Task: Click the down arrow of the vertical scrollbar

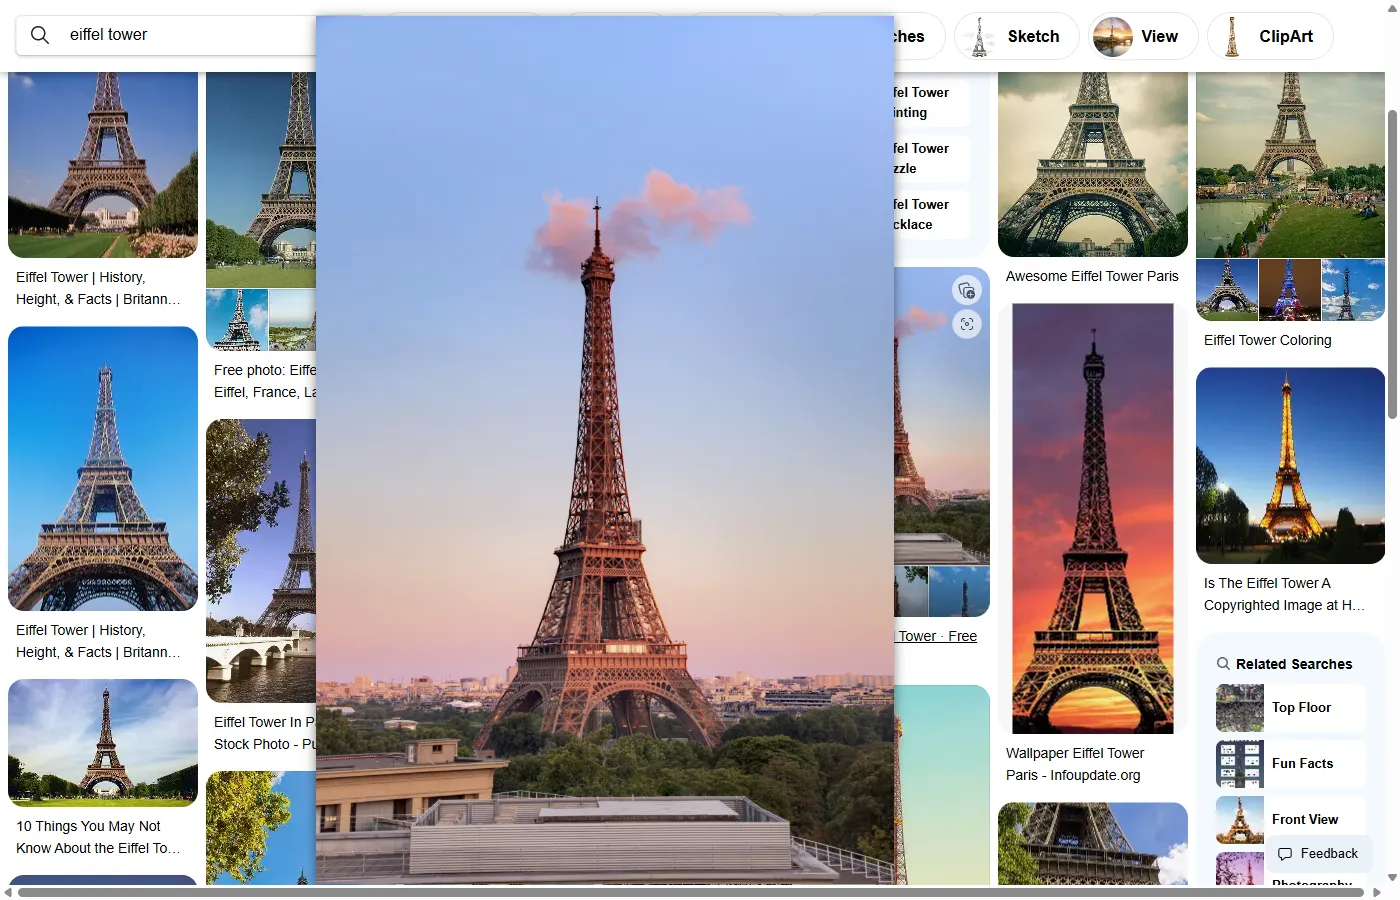Action: (x=1392, y=878)
